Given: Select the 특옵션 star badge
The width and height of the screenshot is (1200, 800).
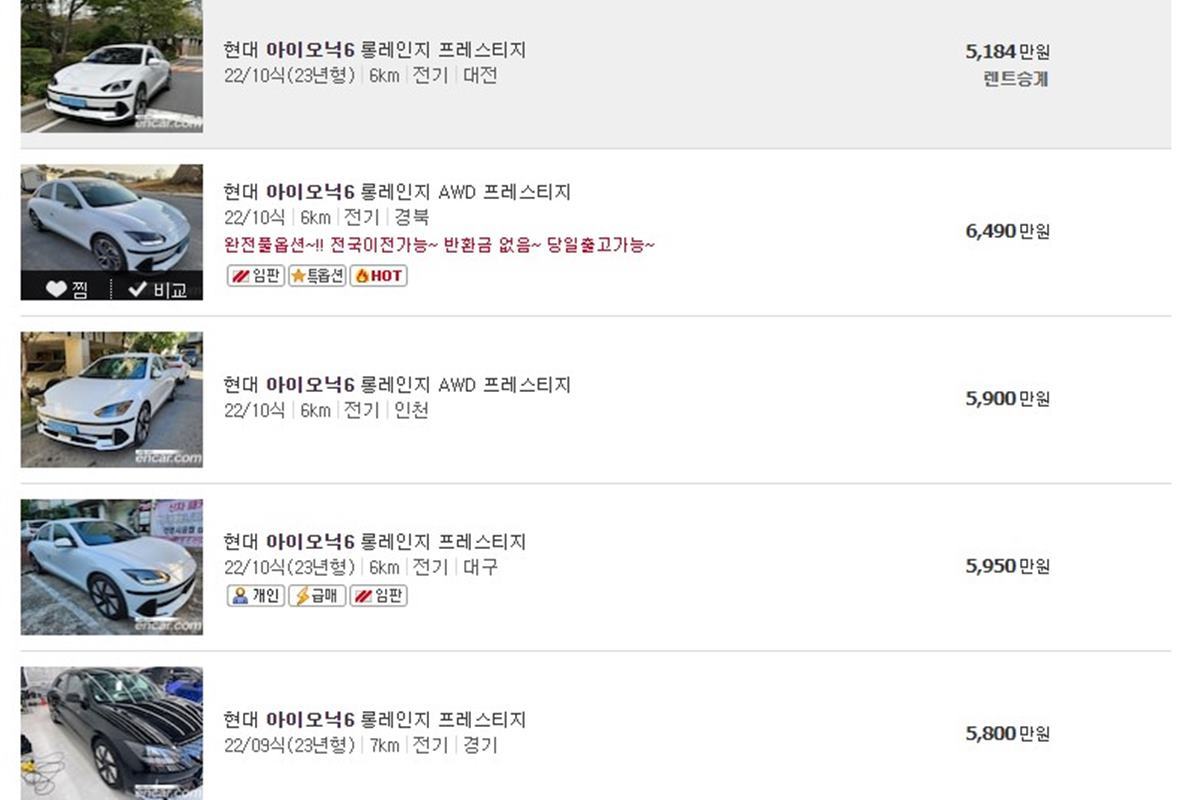Looking at the screenshot, I should coord(317,277).
